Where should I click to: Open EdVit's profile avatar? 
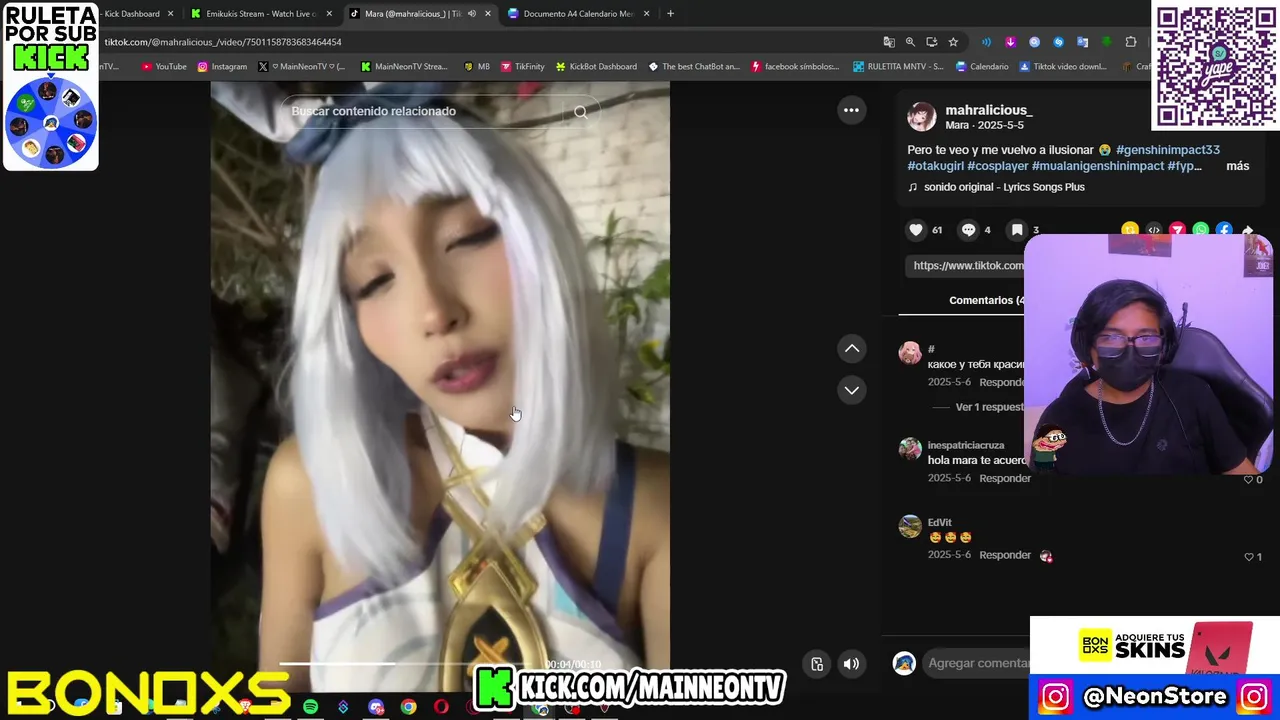910,526
